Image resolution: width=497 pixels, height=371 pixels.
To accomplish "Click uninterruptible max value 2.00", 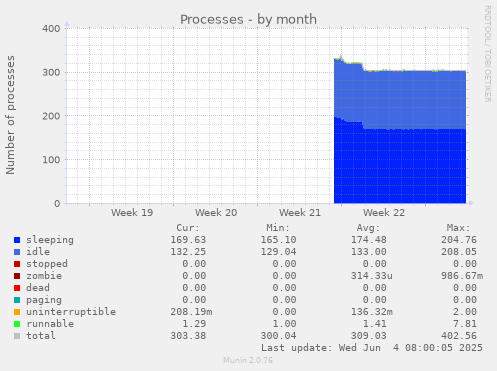I will [x=465, y=312].
